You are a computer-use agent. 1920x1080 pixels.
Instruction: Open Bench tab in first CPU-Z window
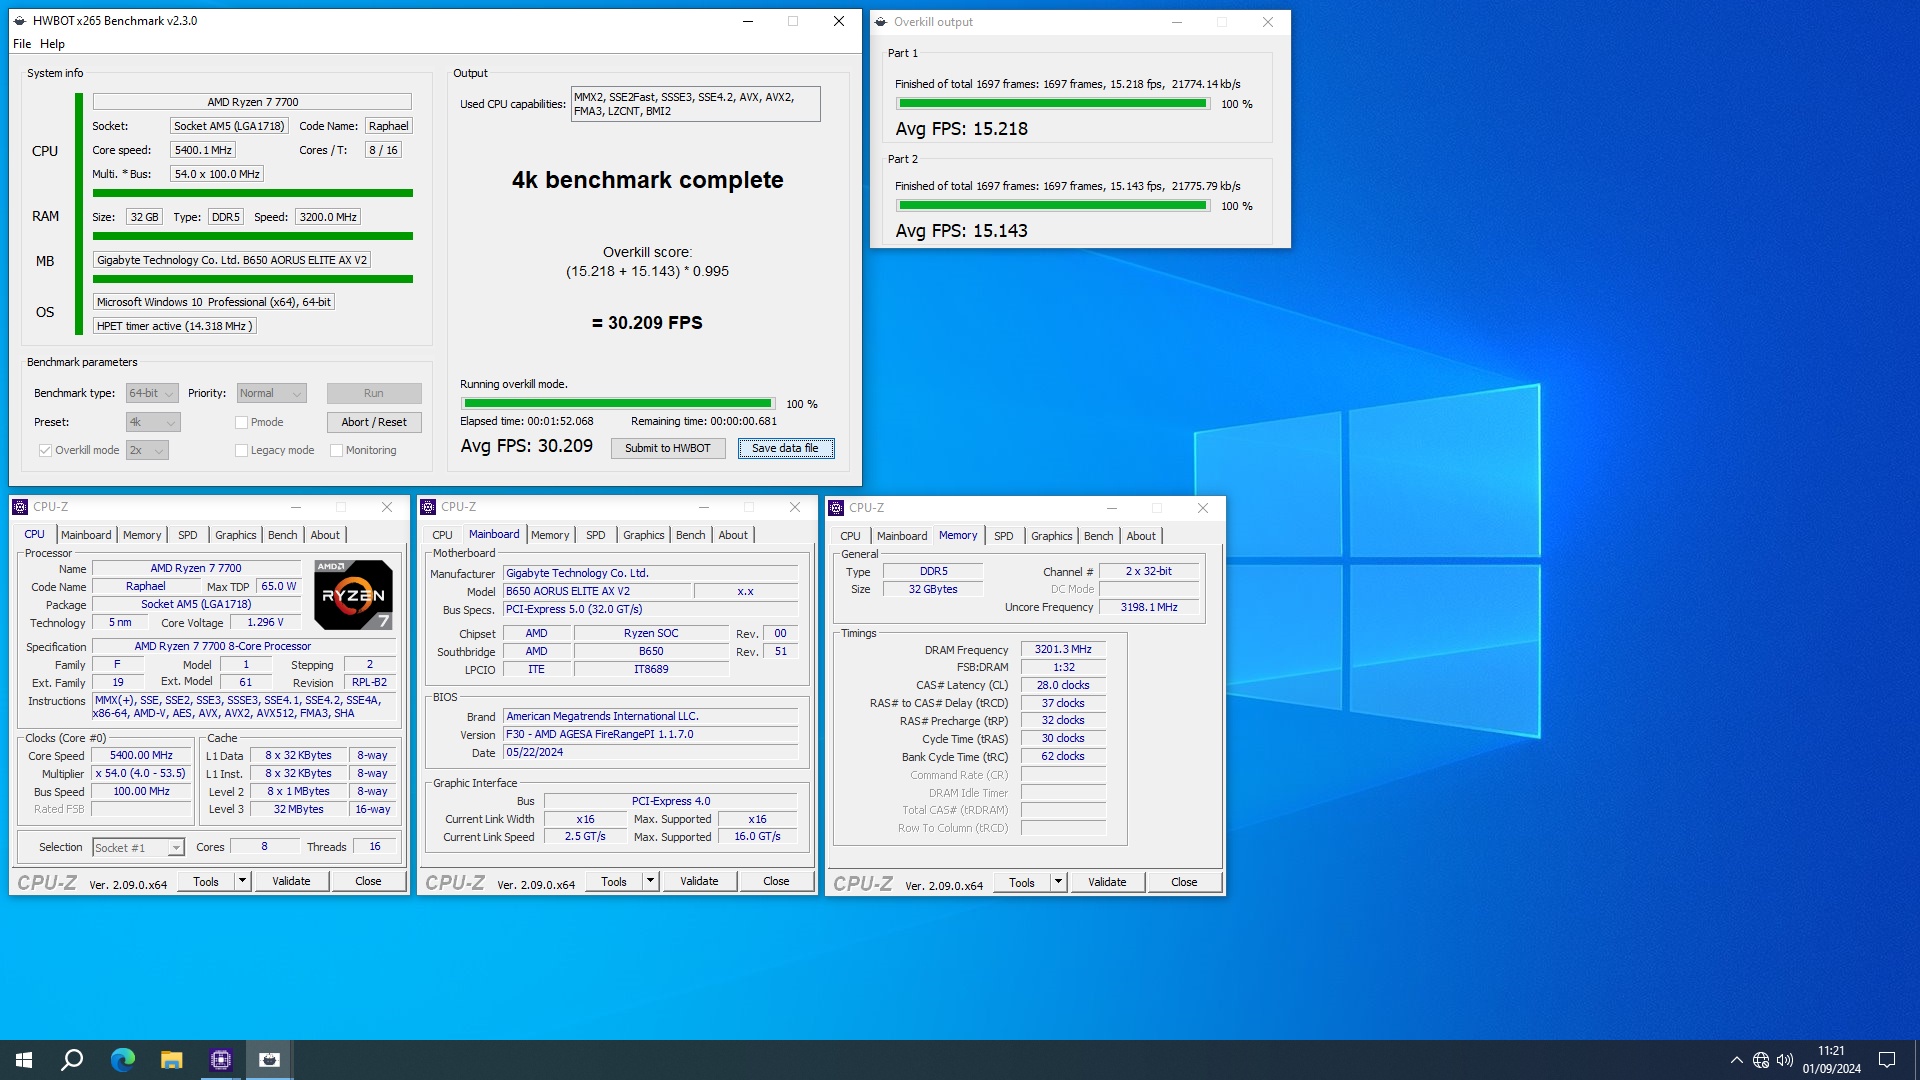tap(283, 535)
